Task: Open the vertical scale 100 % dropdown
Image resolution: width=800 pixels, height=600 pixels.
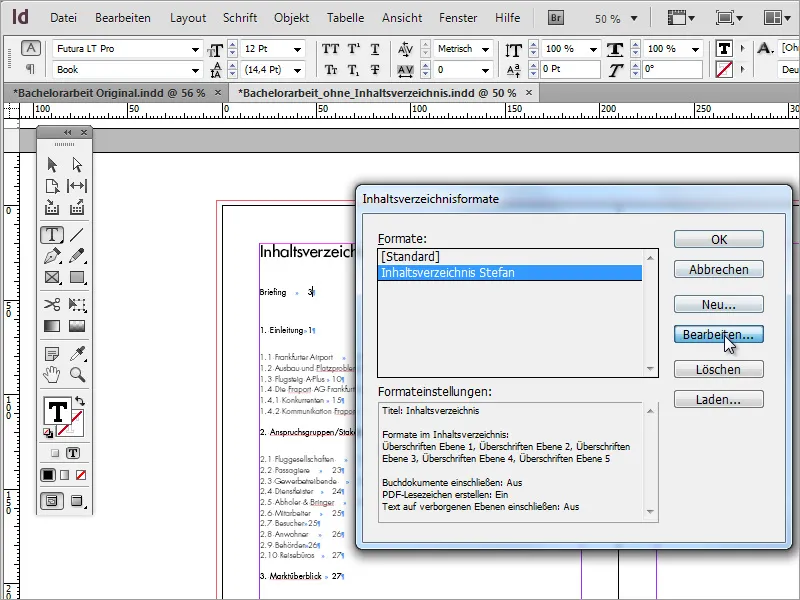Action: [x=593, y=49]
